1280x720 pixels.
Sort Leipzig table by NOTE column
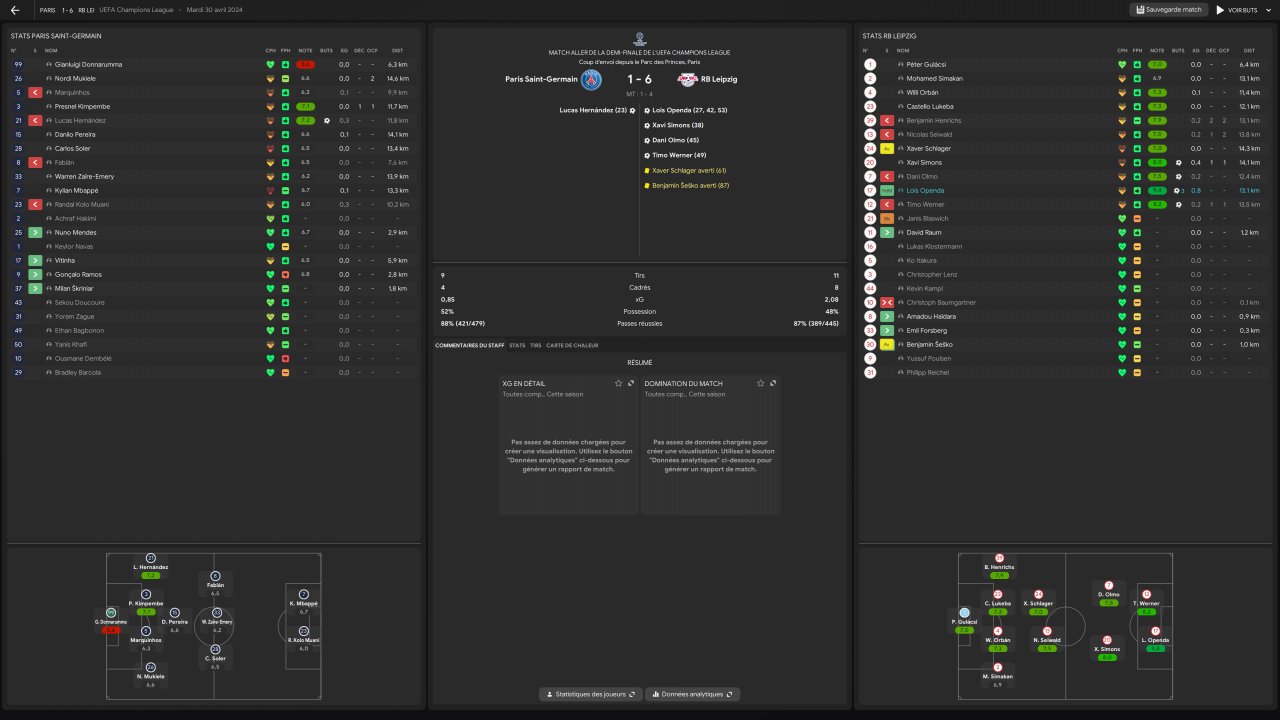click(1157, 50)
